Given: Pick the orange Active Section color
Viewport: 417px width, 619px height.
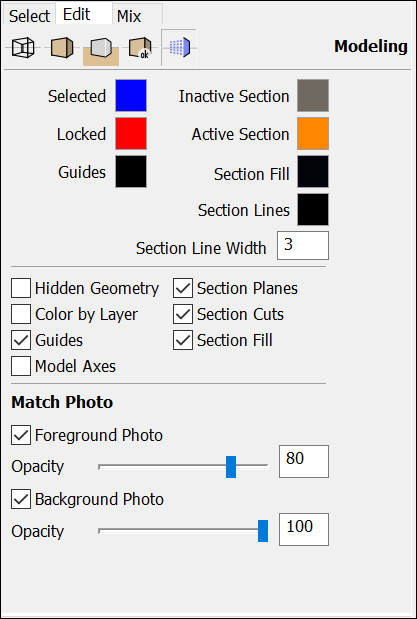Looking at the screenshot, I should [x=313, y=134].
